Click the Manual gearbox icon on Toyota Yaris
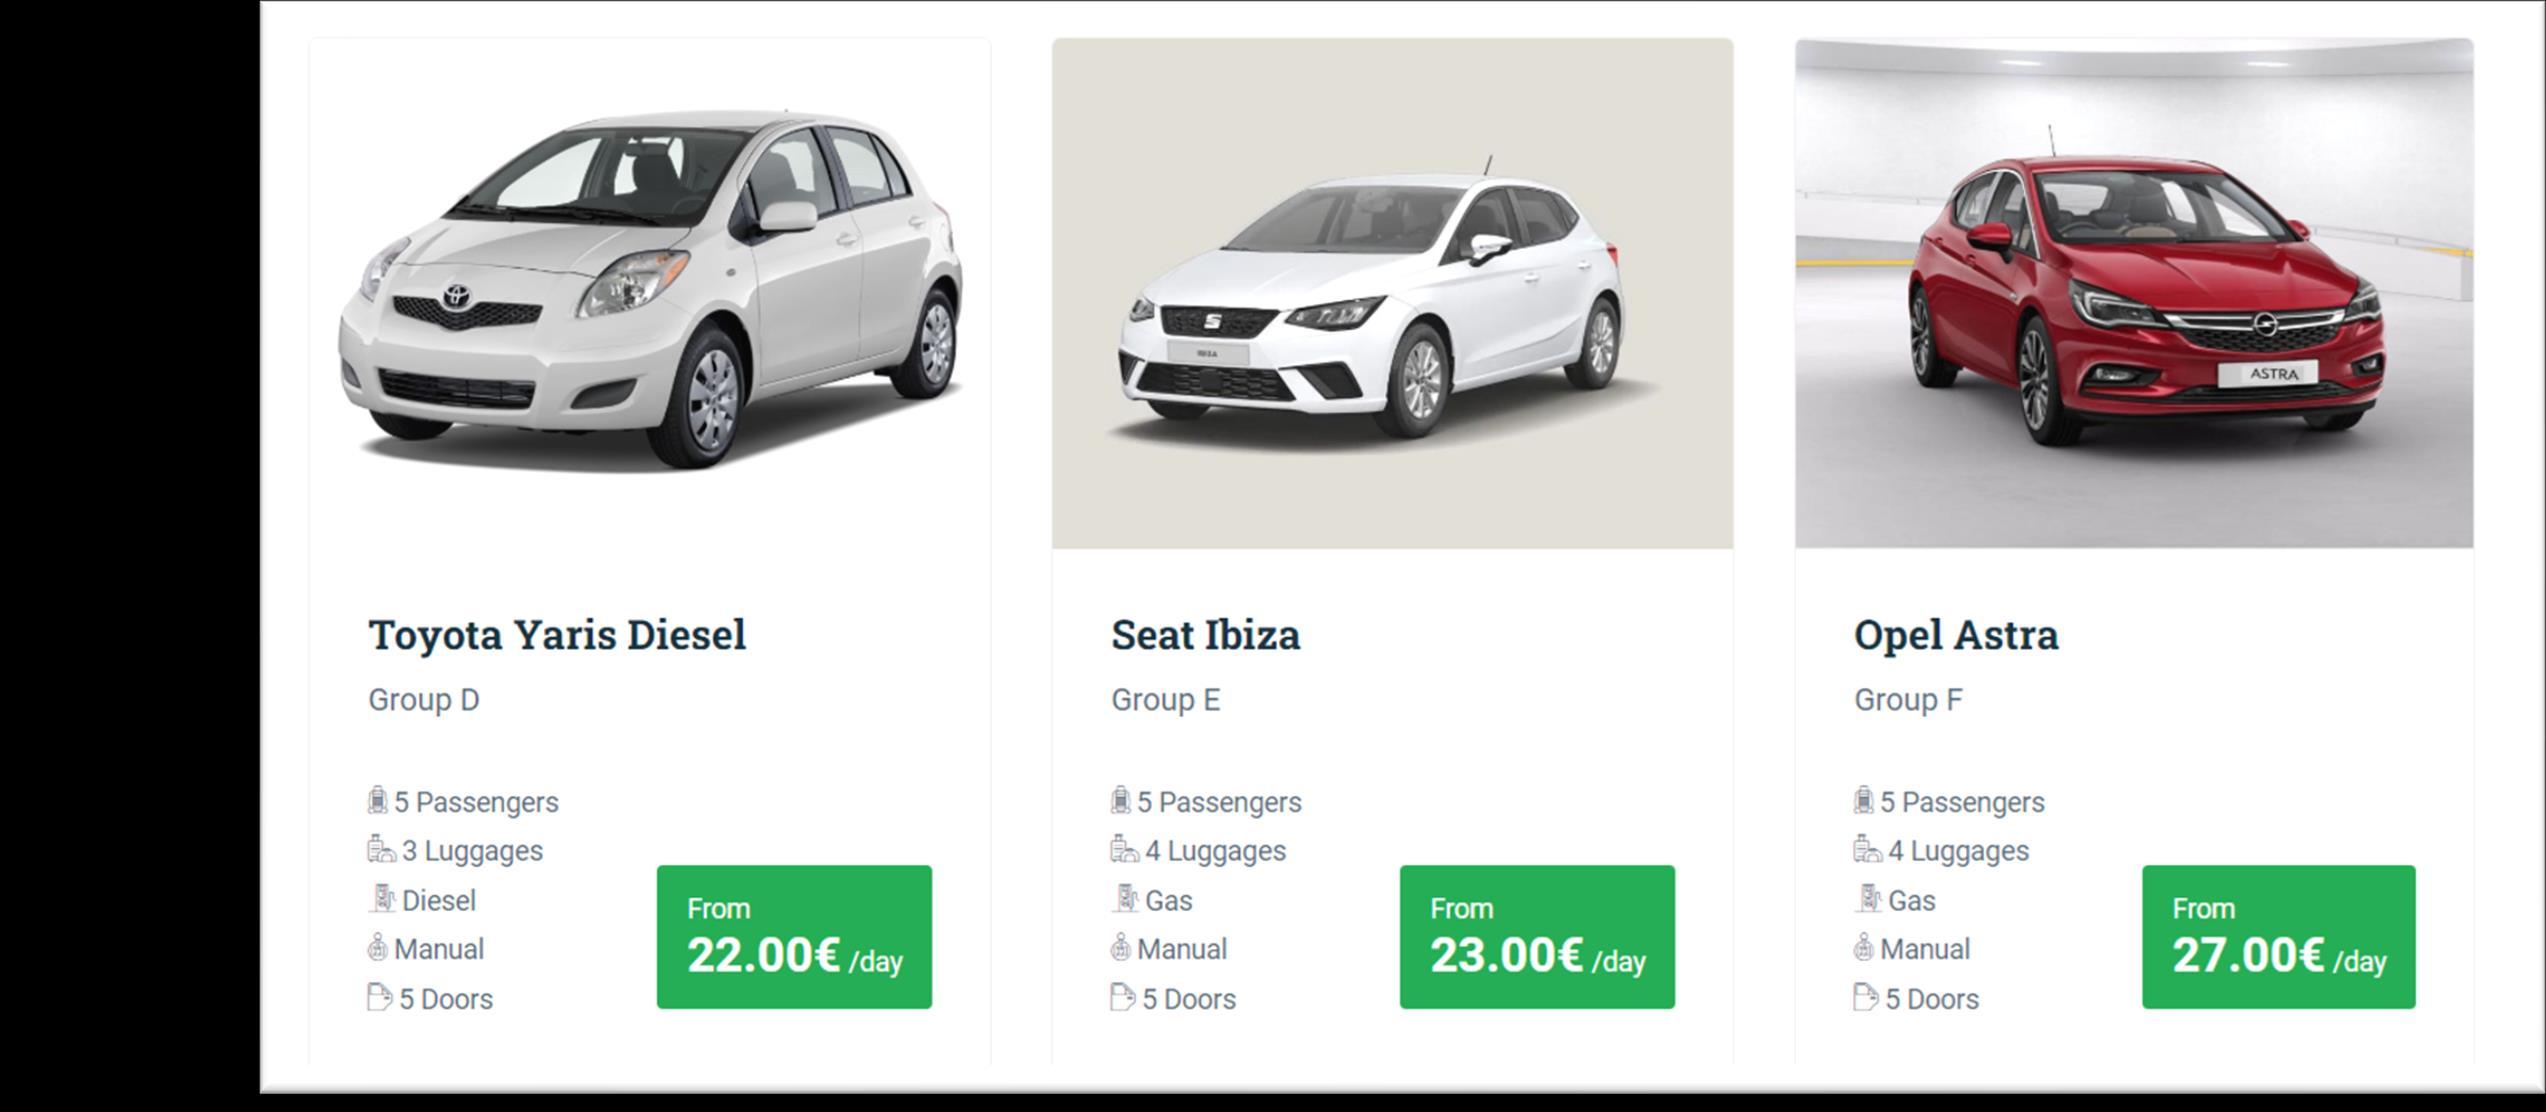The image size is (2546, 1112). pos(377,948)
